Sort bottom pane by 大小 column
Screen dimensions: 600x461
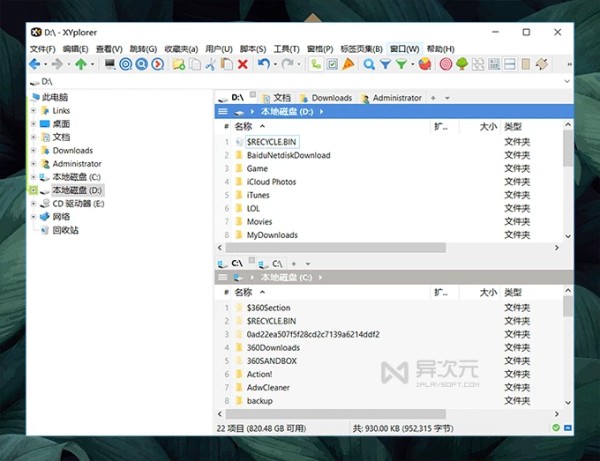tap(488, 293)
